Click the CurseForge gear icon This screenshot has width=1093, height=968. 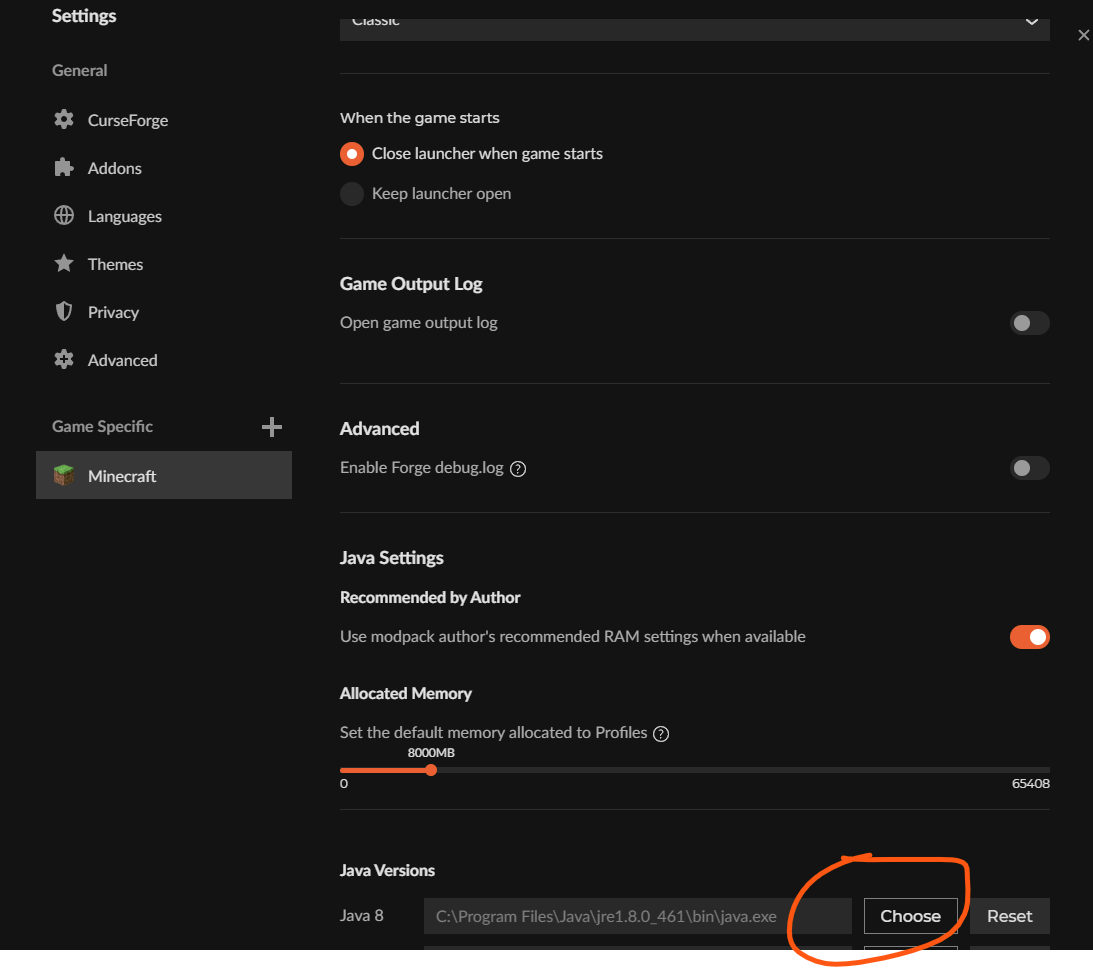coord(64,120)
